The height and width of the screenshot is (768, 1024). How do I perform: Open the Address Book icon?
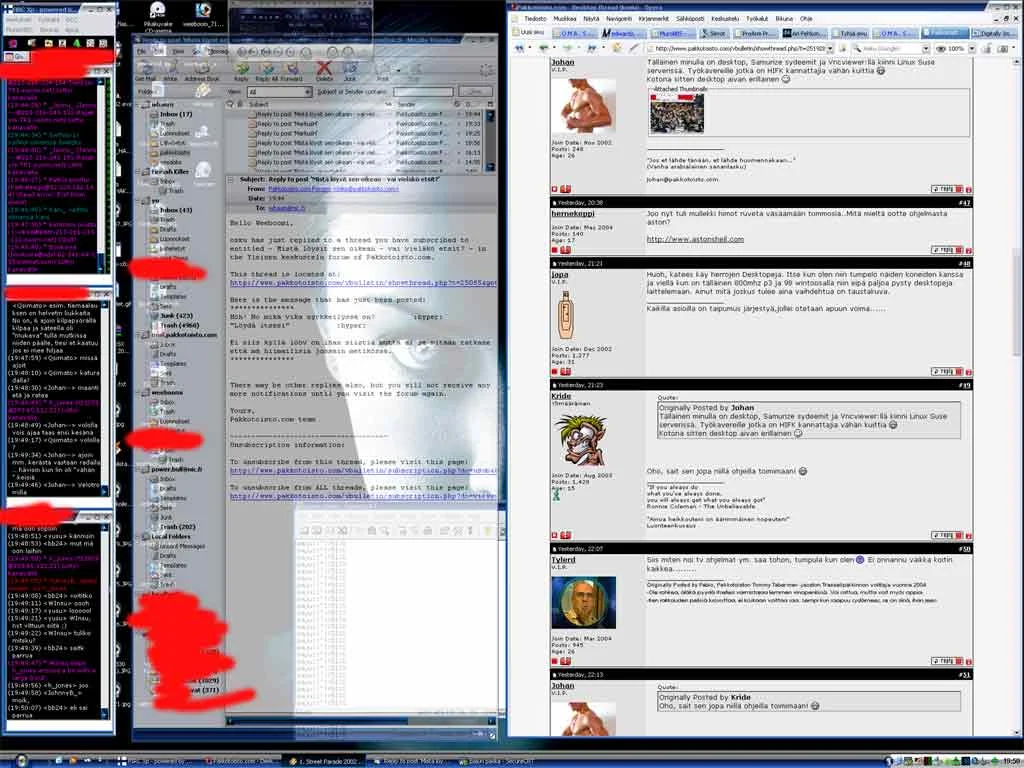pos(201,69)
